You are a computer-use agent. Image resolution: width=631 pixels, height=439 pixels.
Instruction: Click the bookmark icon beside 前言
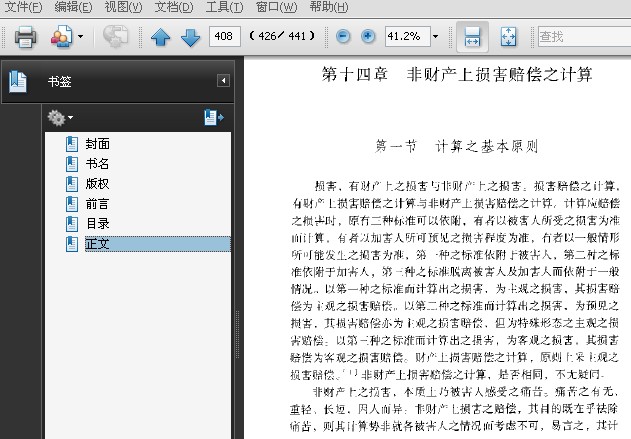click(72, 204)
